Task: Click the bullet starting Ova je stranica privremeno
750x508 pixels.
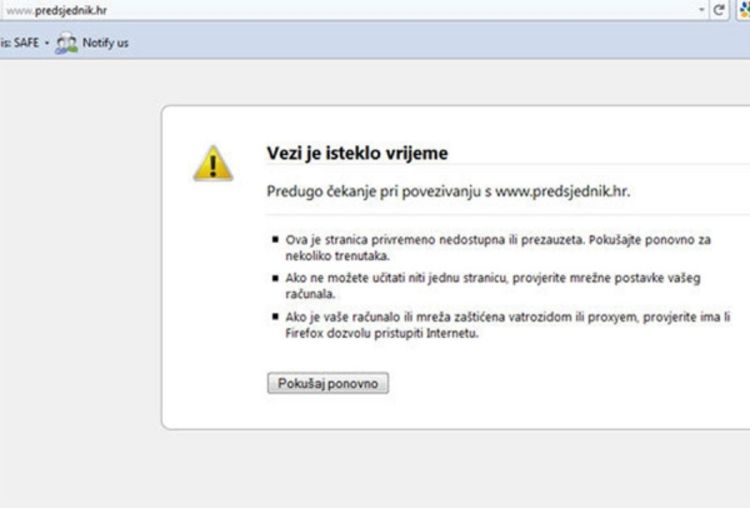Action: click(498, 248)
